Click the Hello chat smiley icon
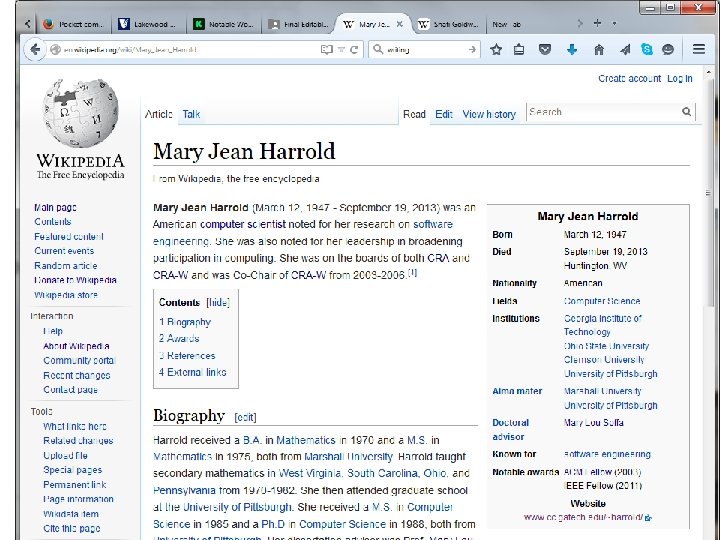This screenshot has width=720, height=540. point(668,49)
